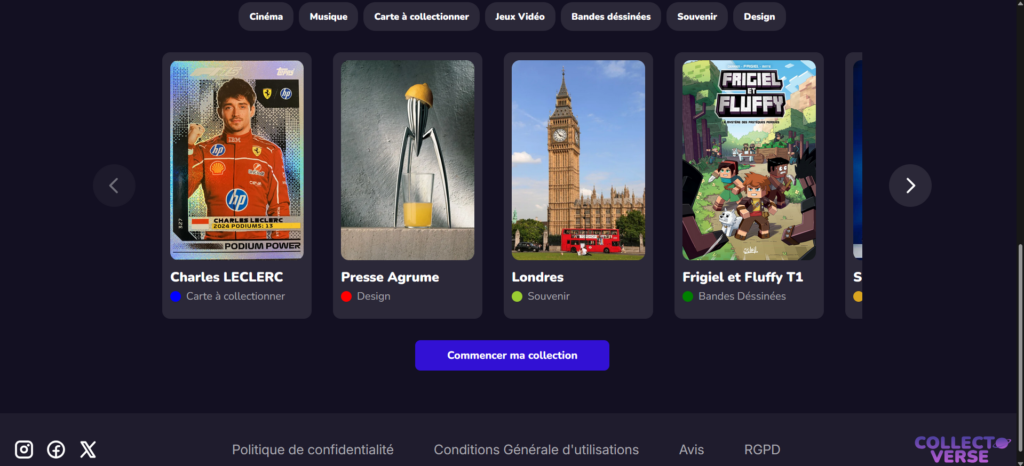Advance carousel with the right arrow

[910, 186]
